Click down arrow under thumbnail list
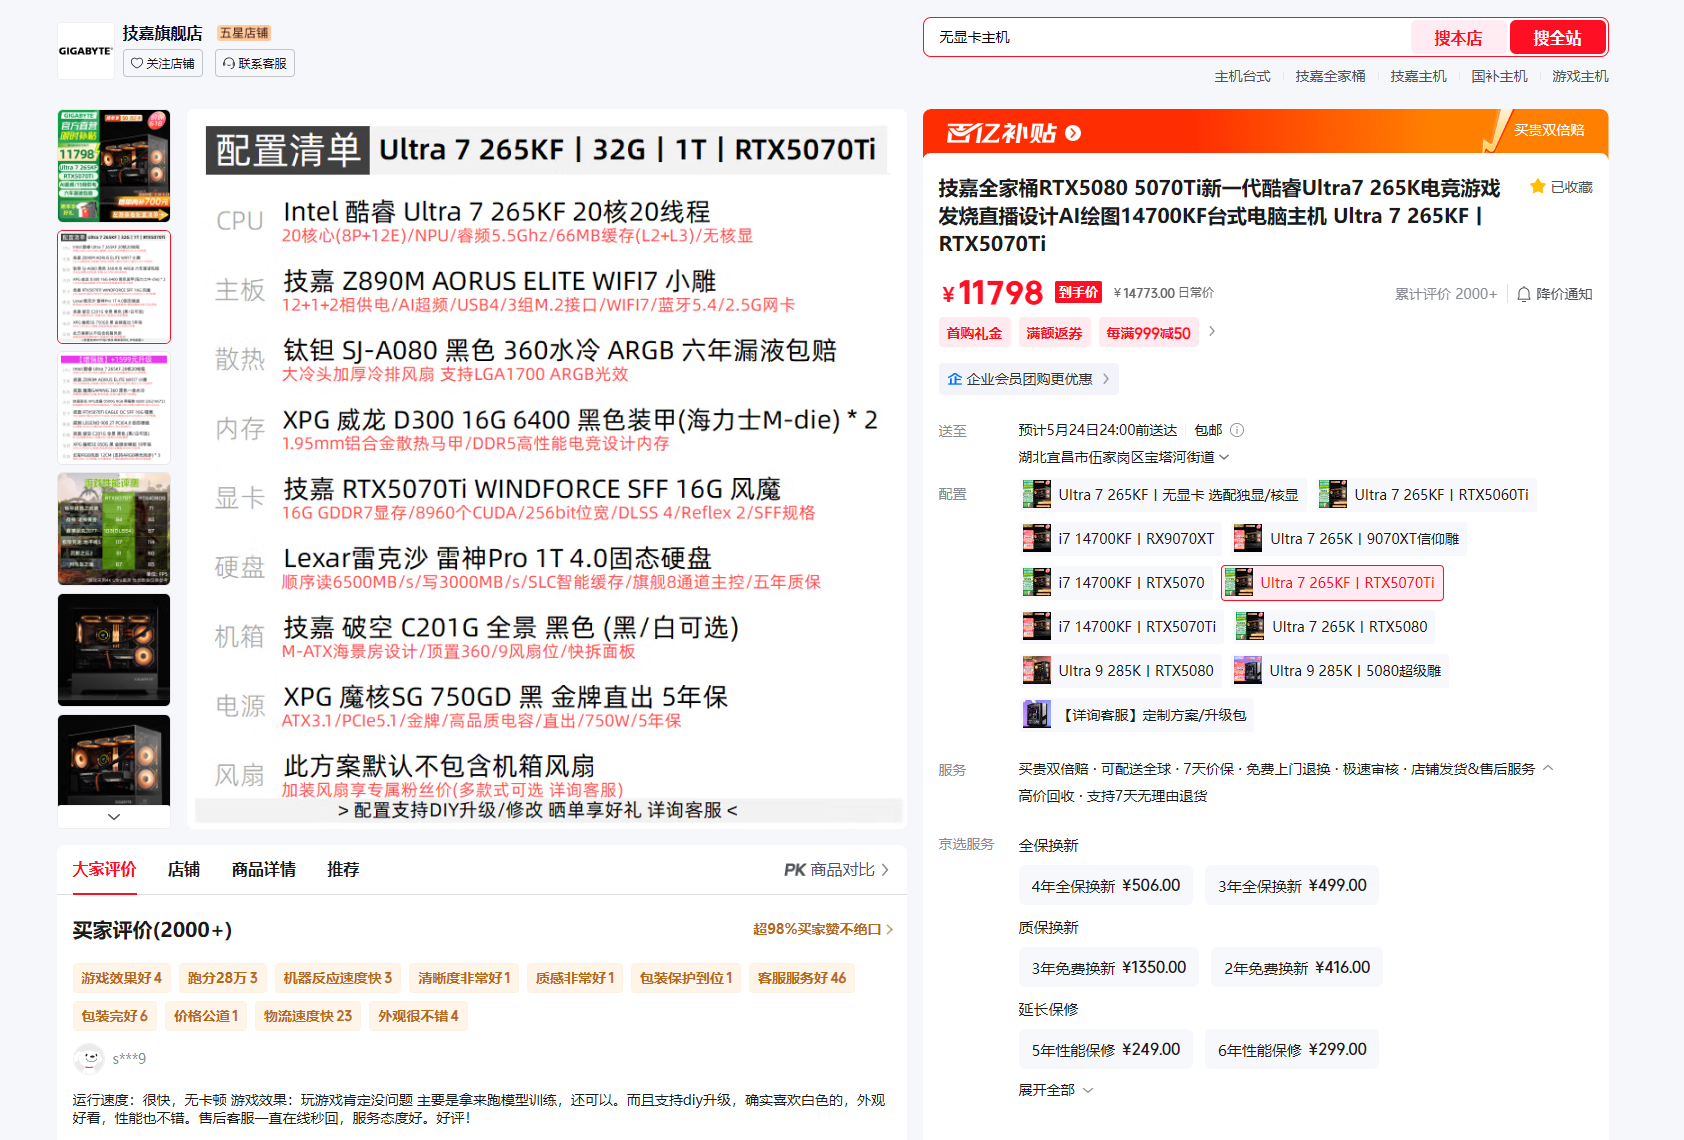This screenshot has height=1140, width=1684. (x=114, y=816)
